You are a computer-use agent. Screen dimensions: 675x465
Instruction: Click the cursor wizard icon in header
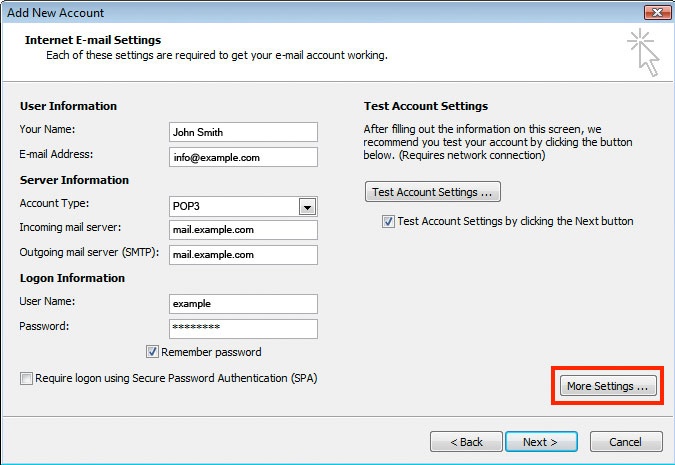click(x=644, y=53)
